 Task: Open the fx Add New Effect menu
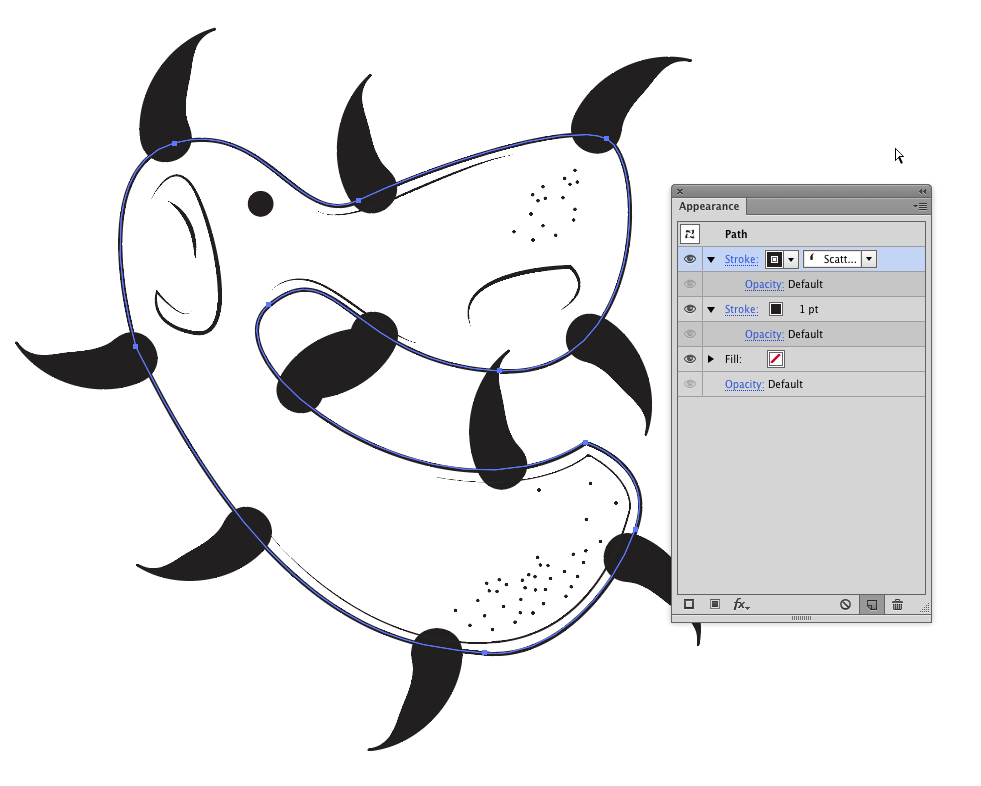[741, 604]
